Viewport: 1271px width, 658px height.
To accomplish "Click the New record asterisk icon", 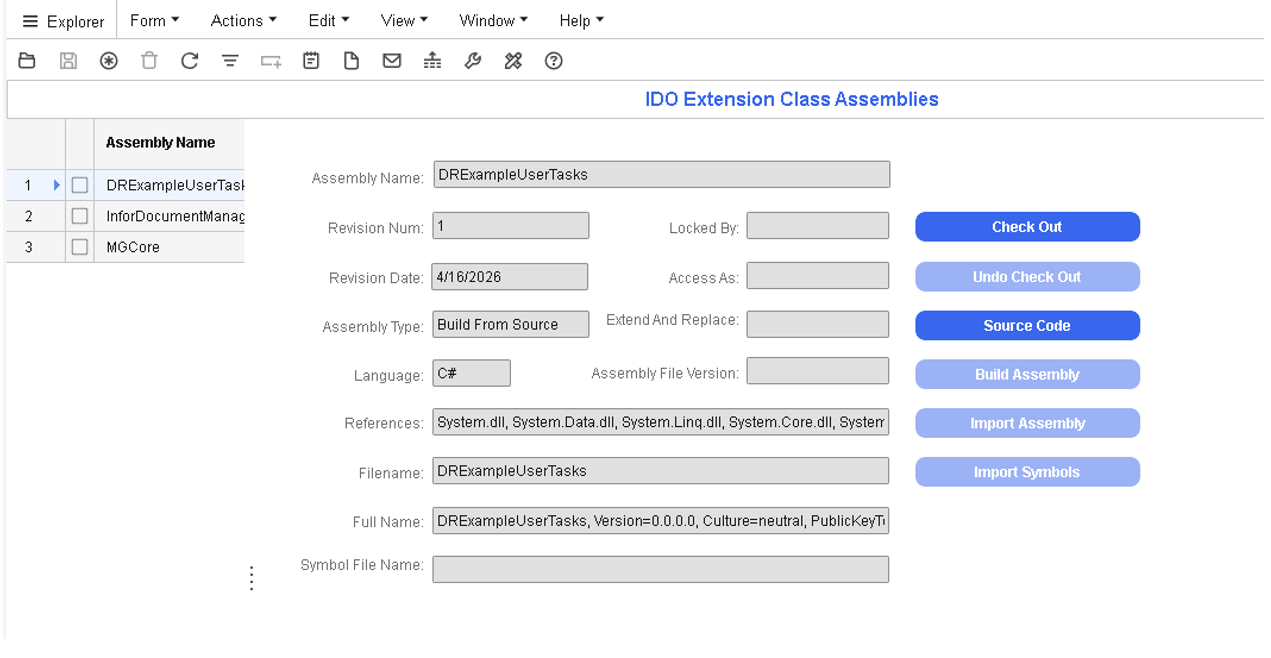I will [109, 61].
